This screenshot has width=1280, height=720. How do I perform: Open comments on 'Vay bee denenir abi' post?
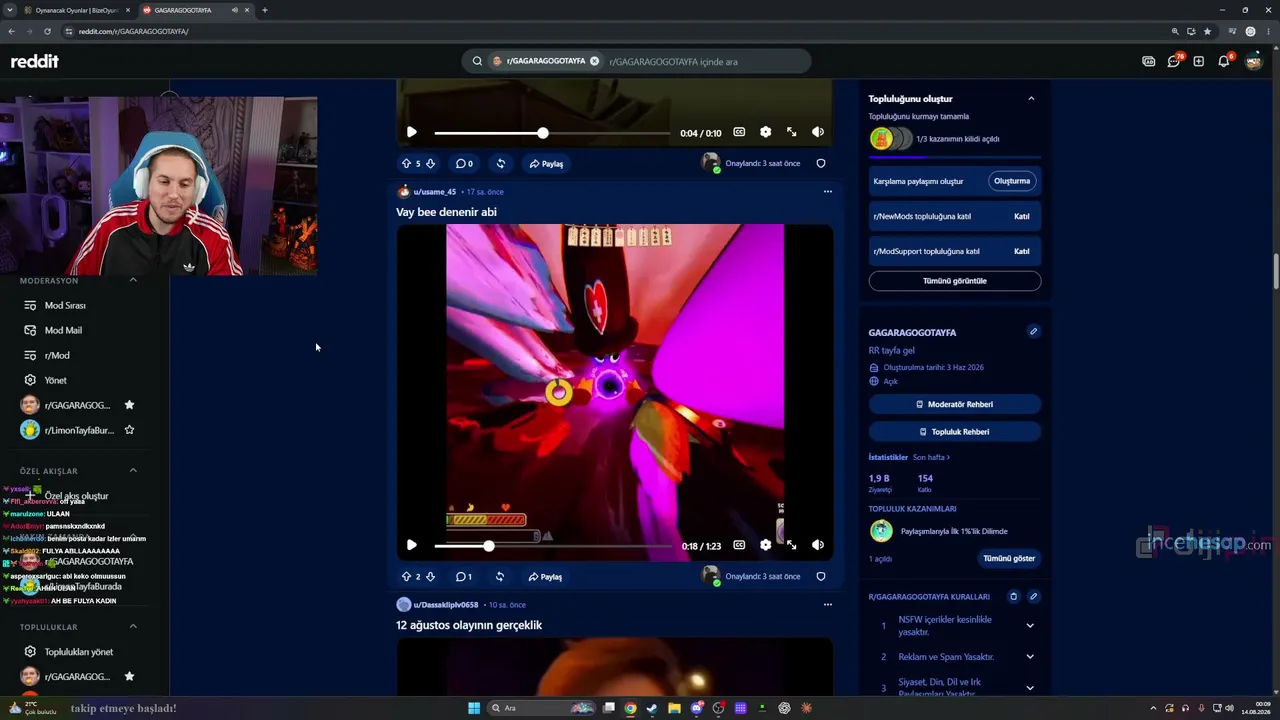tap(463, 577)
